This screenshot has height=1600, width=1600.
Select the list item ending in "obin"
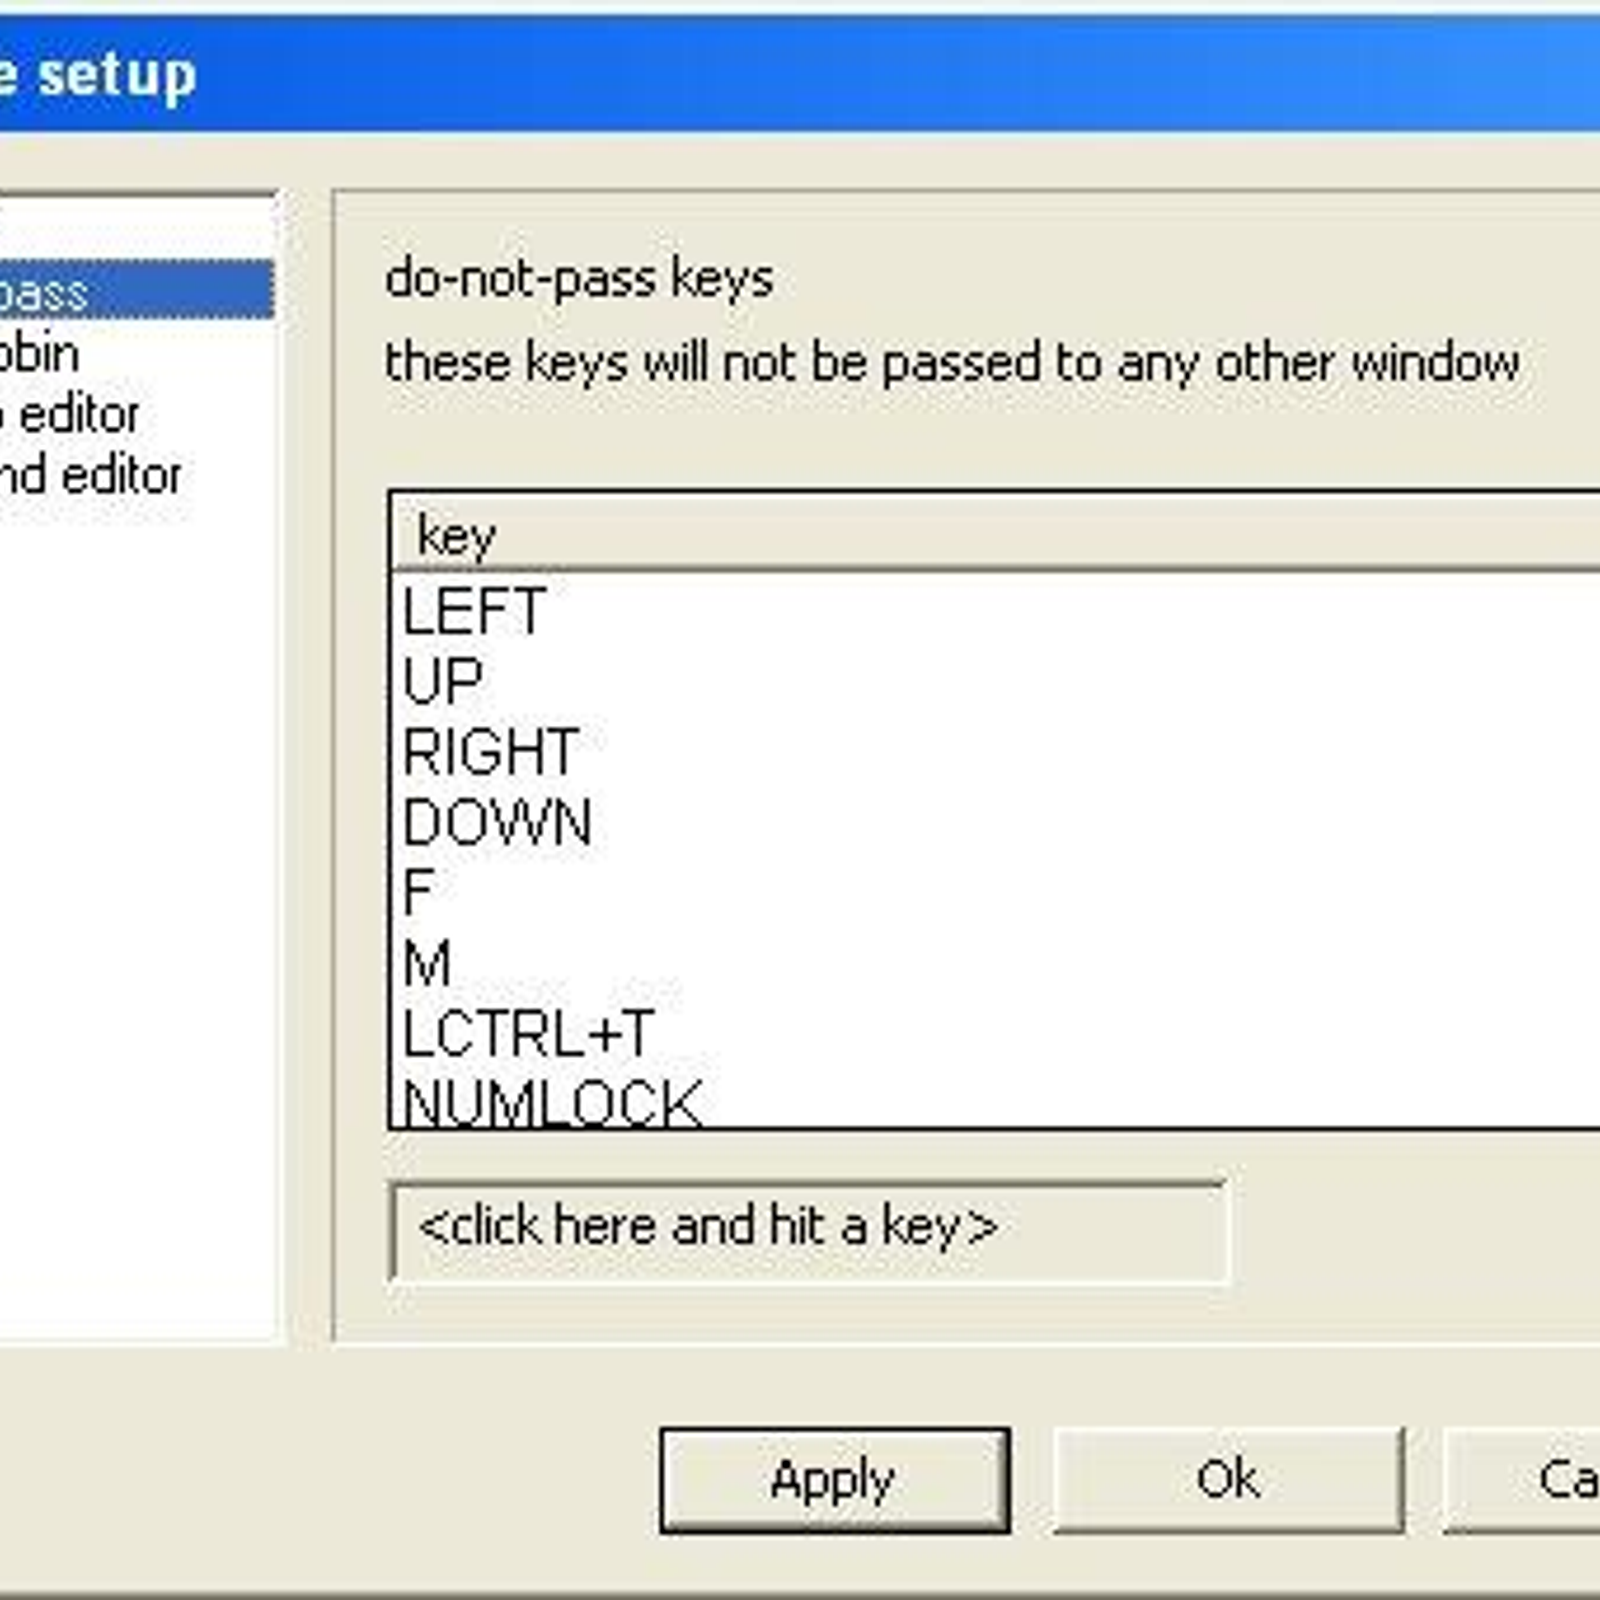click(40, 354)
